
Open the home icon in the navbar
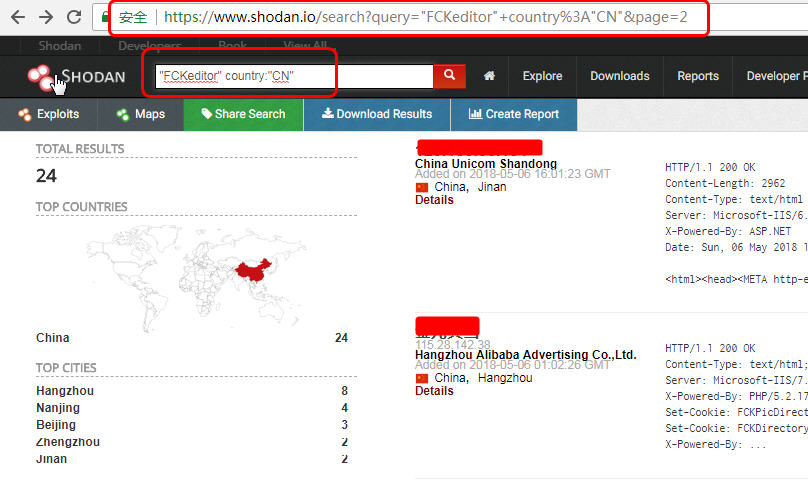[x=489, y=76]
